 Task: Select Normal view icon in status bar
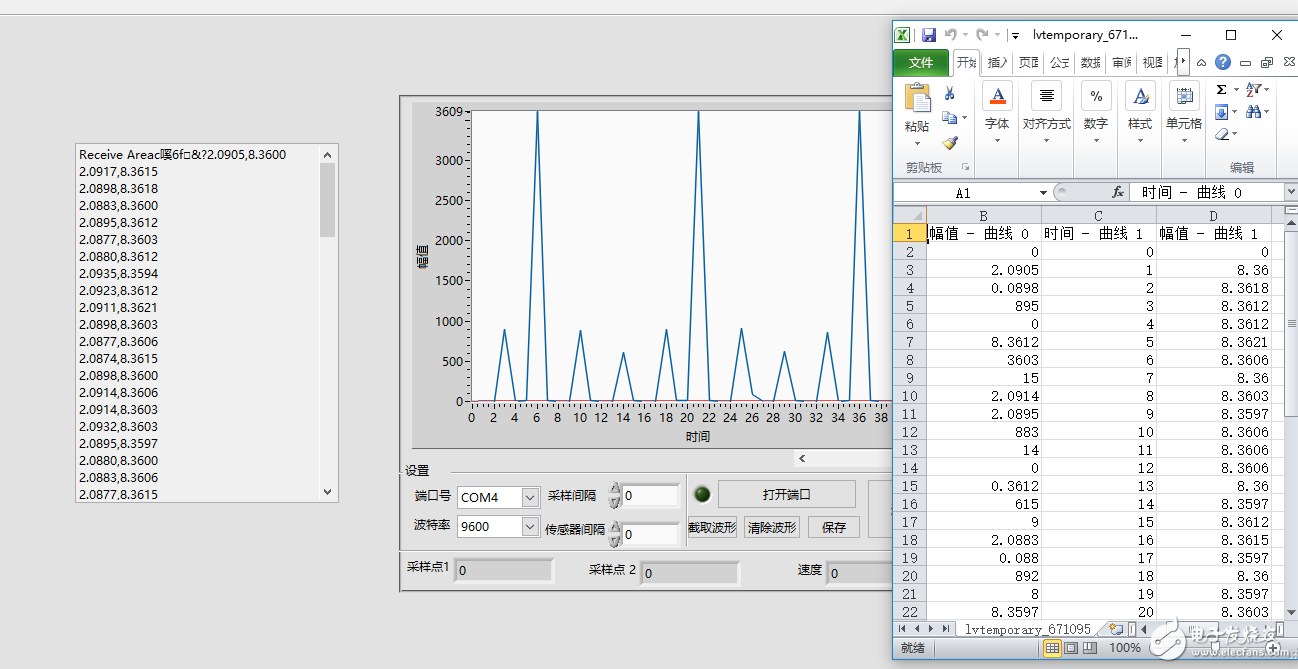(x=1052, y=648)
